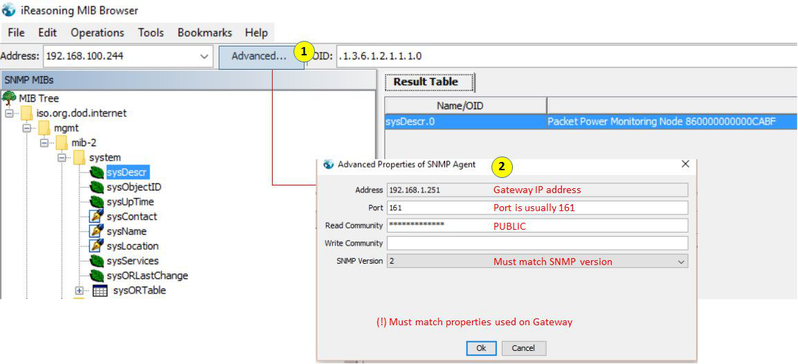Open the Address combo box dropdown
The image size is (798, 364).
[x=204, y=57]
